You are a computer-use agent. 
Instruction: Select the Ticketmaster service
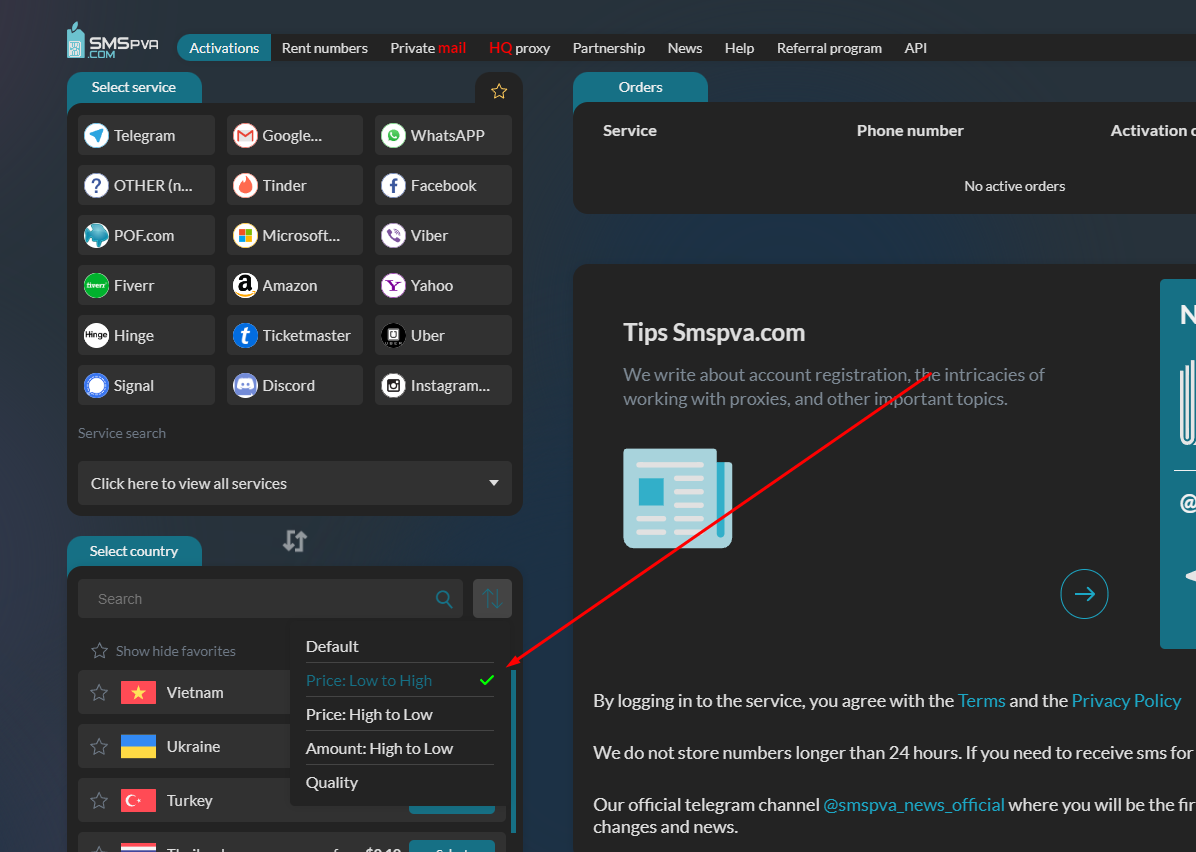click(294, 335)
